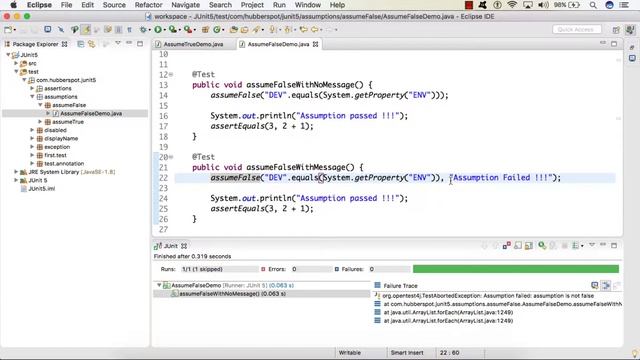Open the Apple menu

[x=13, y=5]
